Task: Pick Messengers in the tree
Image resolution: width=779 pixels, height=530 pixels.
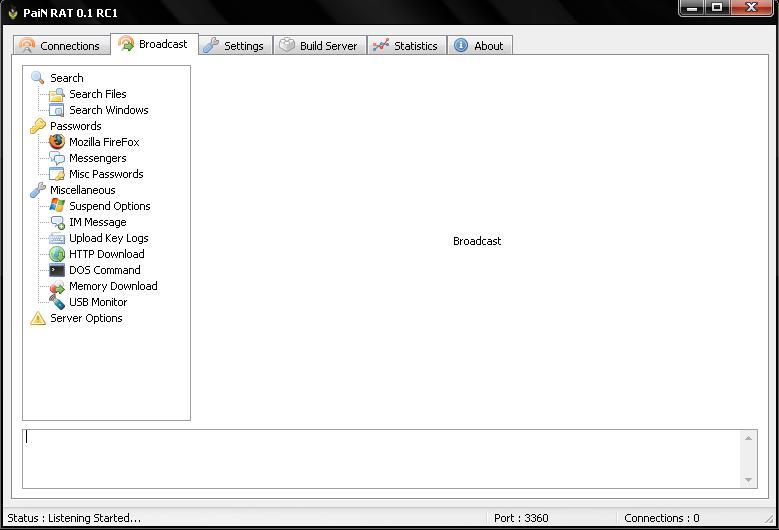Action: coord(98,158)
